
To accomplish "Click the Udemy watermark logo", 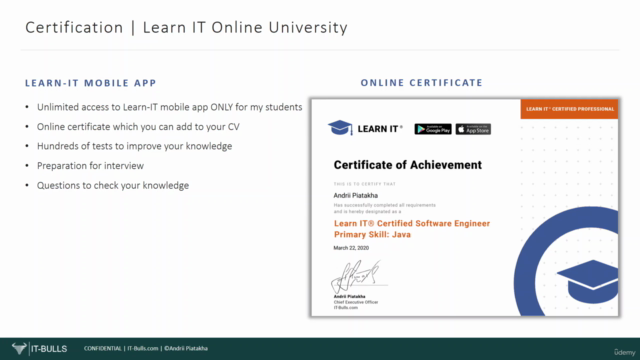I will point(624,352).
